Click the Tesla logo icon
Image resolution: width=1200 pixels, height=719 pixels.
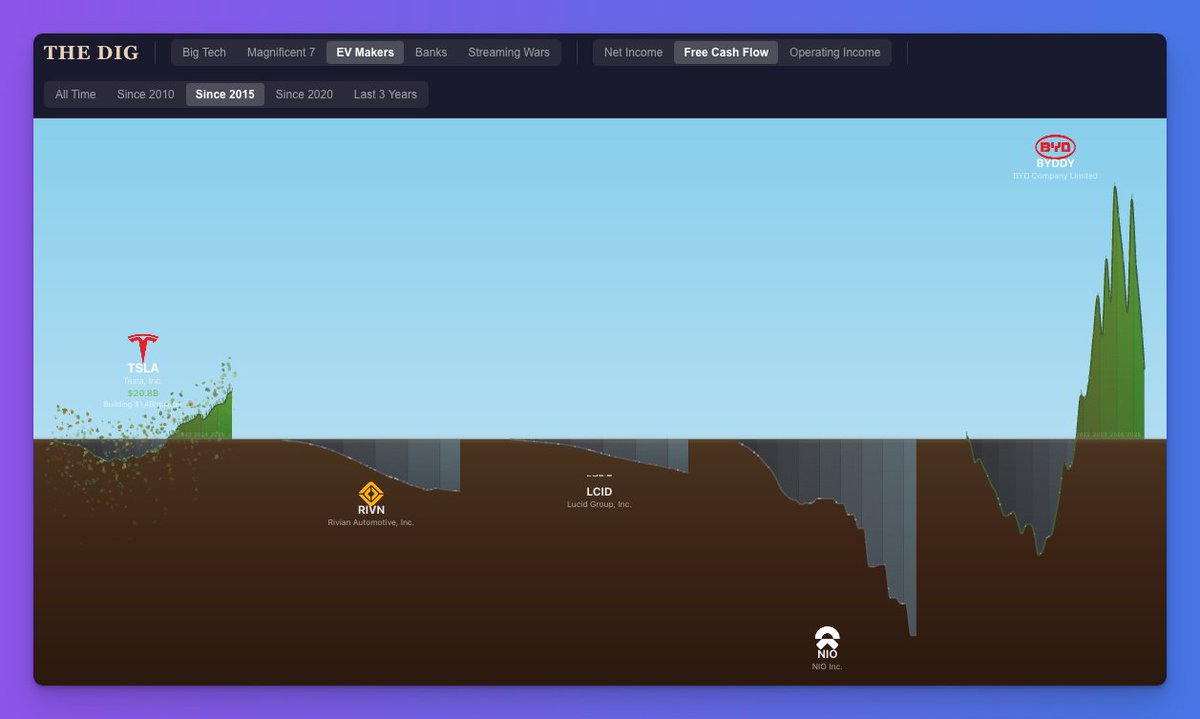point(143,348)
